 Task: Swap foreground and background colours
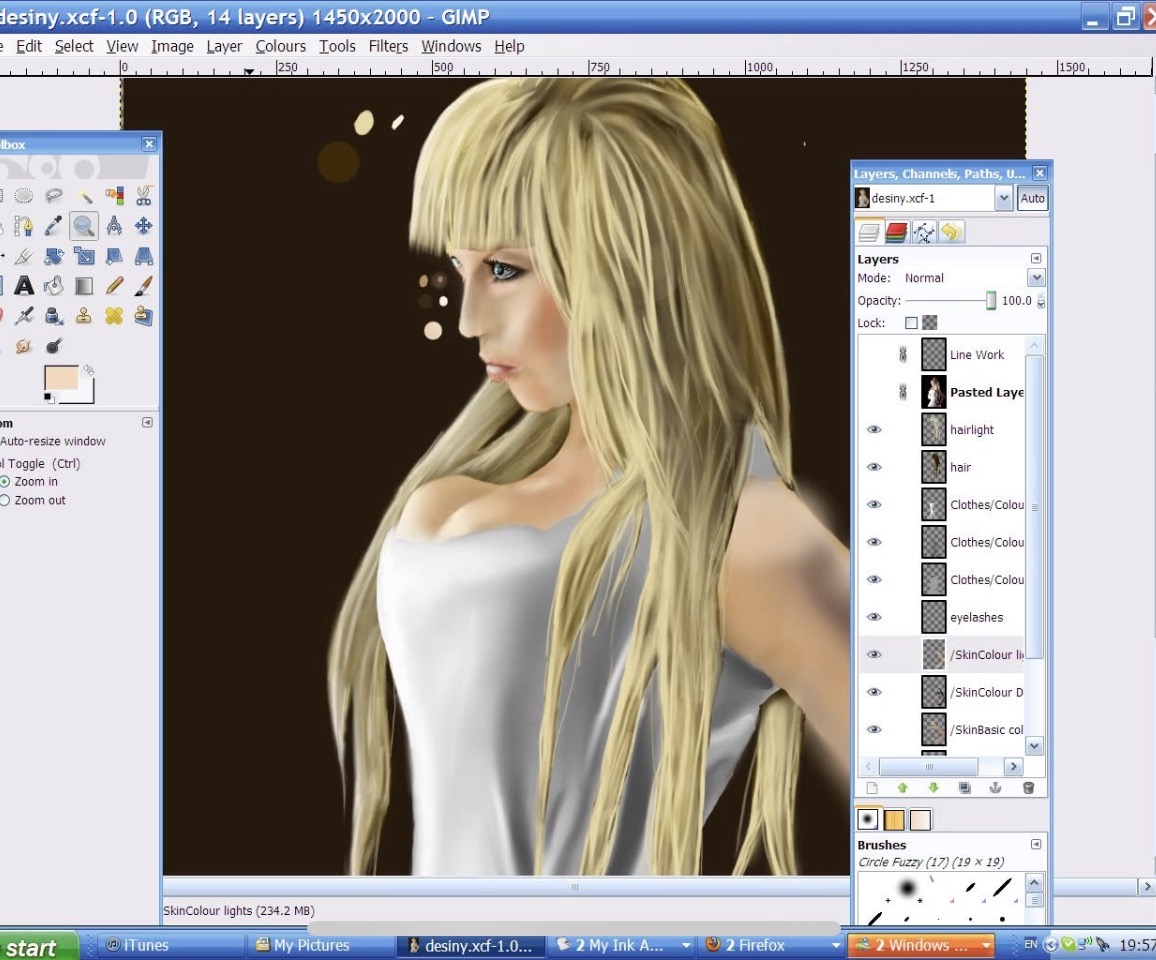tap(88, 369)
